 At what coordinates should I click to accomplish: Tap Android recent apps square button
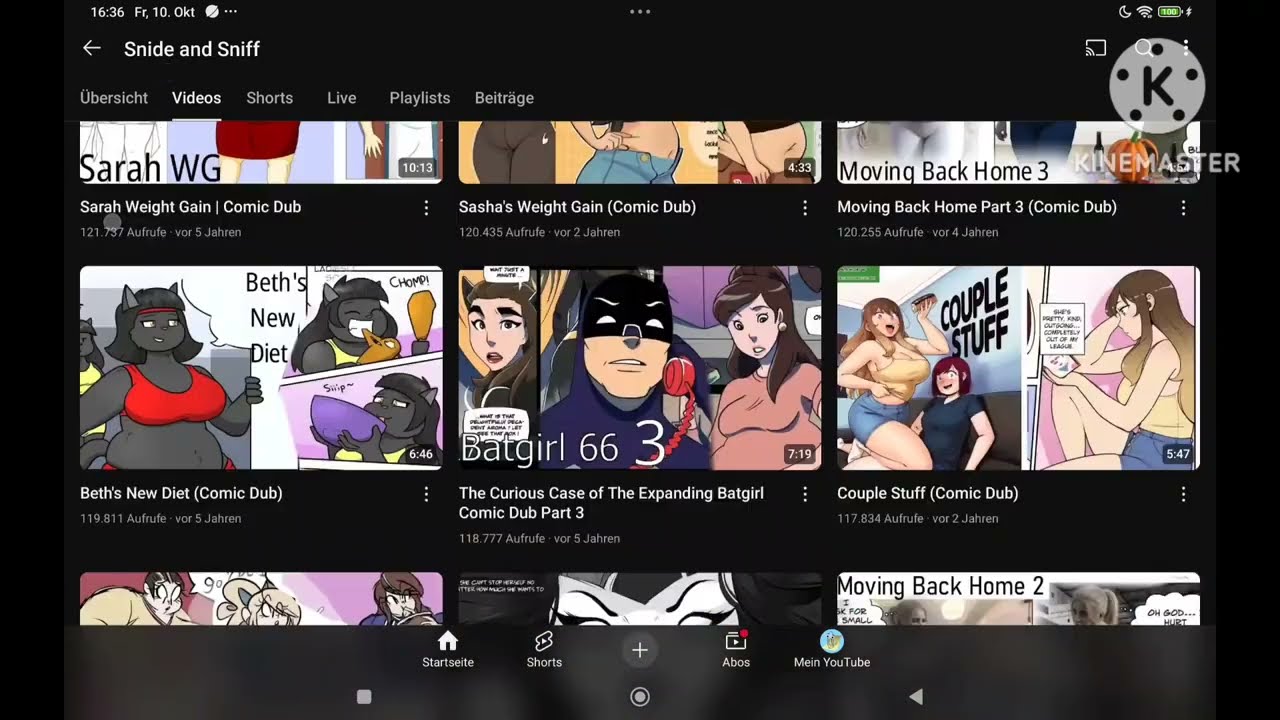(x=364, y=697)
